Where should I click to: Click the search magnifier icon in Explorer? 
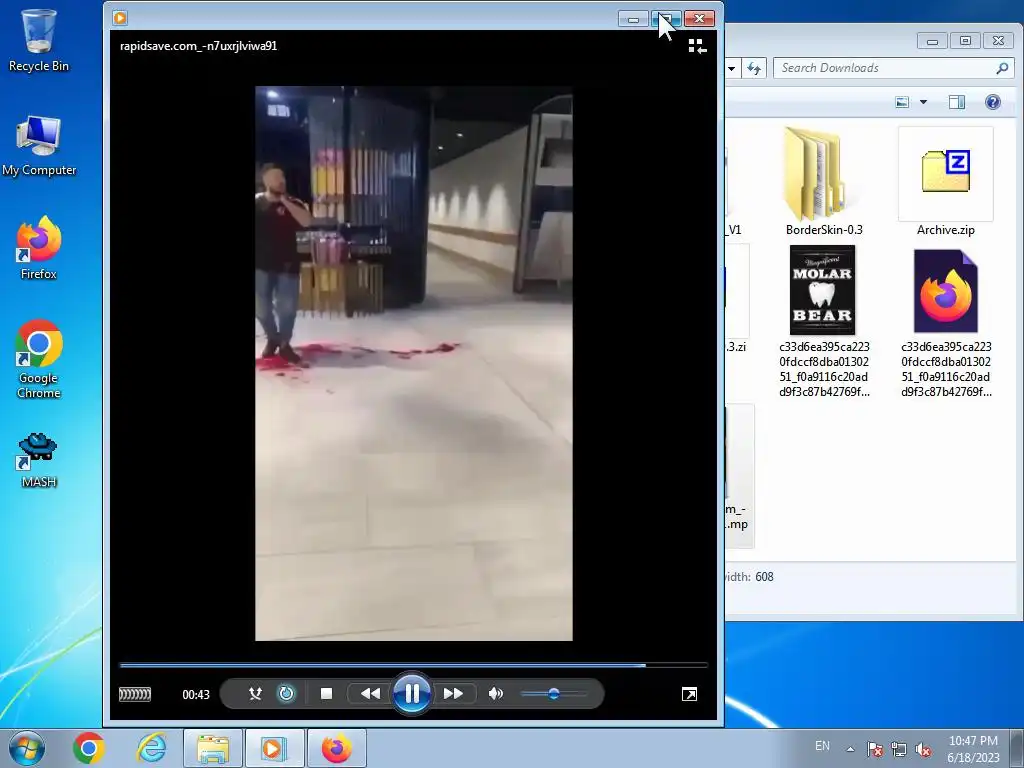[x=1002, y=68]
